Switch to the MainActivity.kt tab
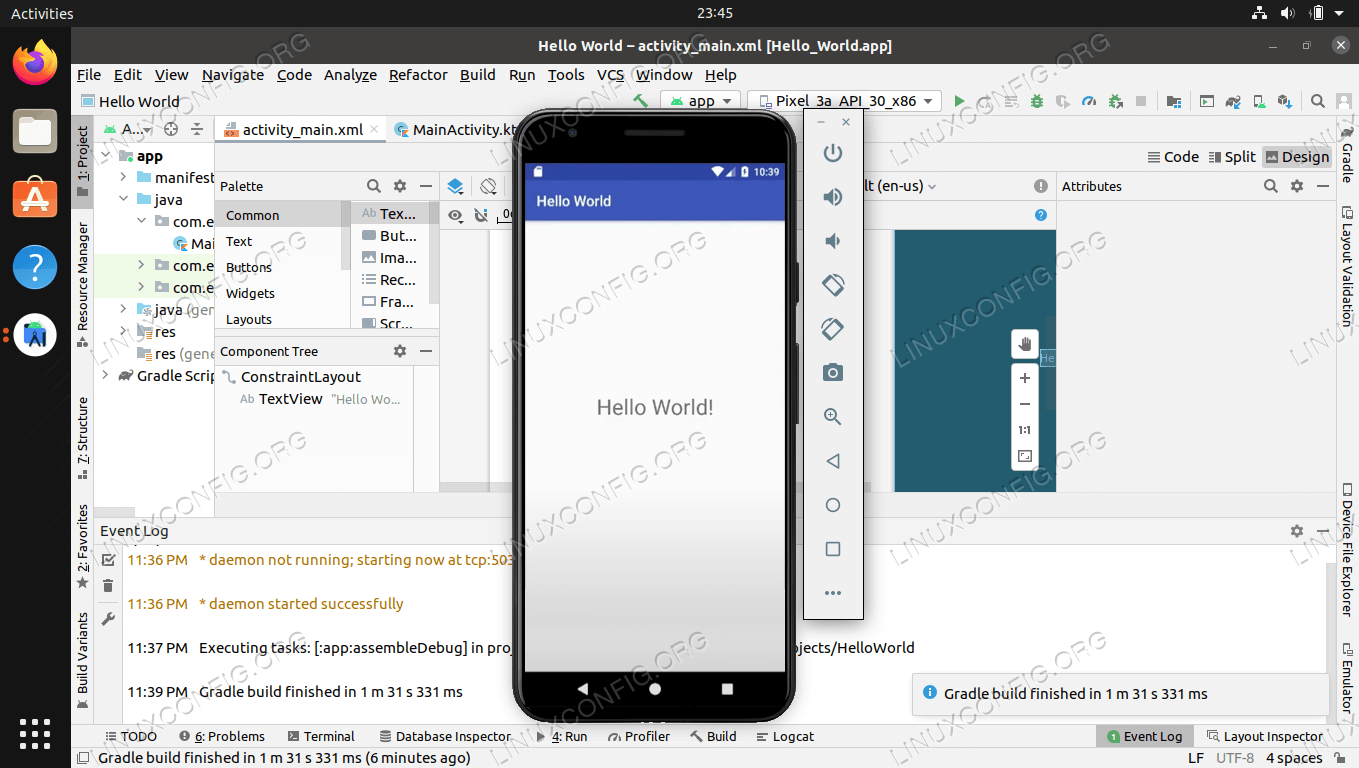The width and height of the screenshot is (1359, 768). (456, 129)
